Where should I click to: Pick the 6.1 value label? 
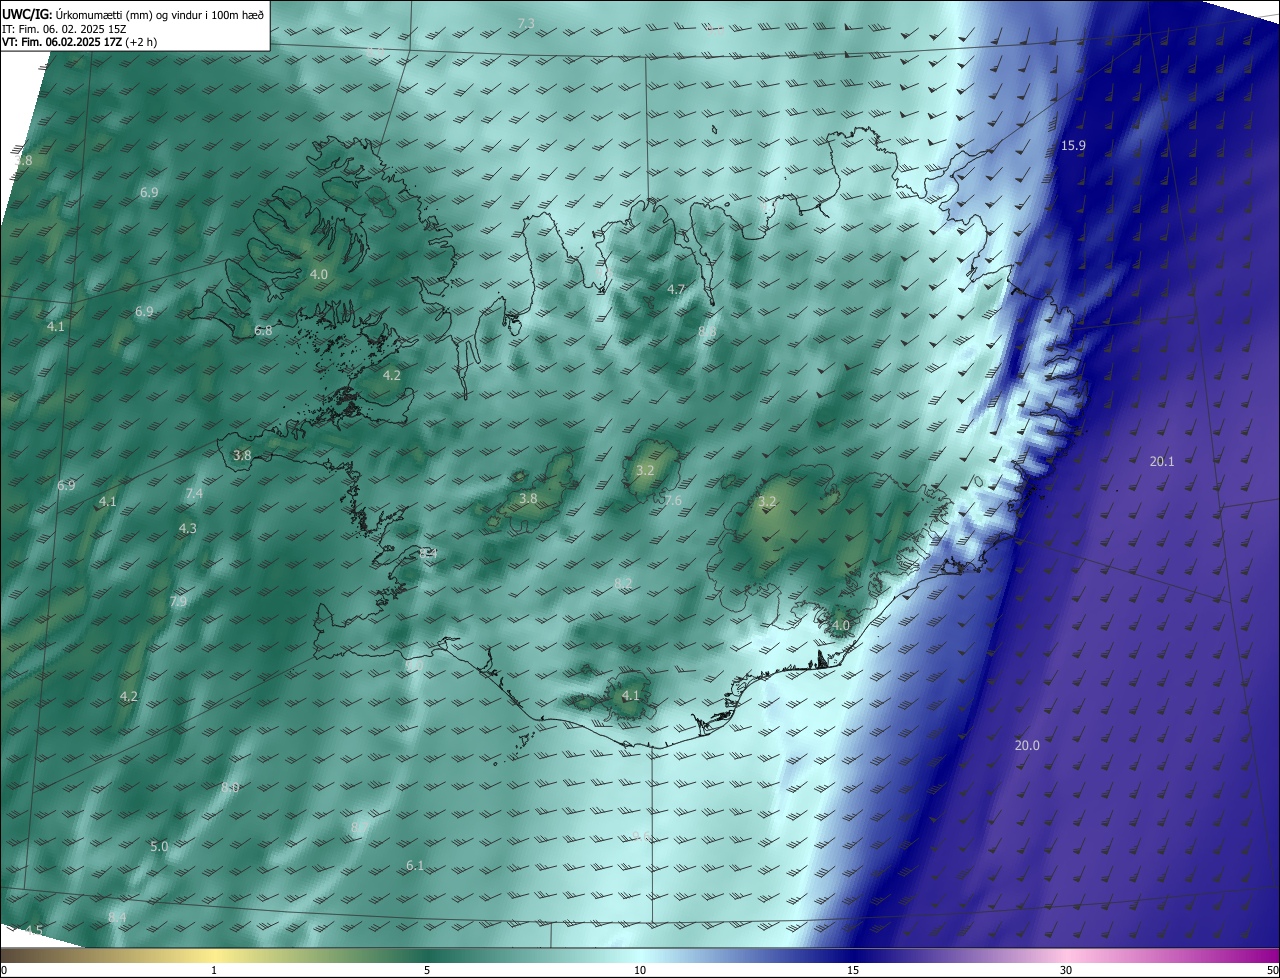point(415,865)
